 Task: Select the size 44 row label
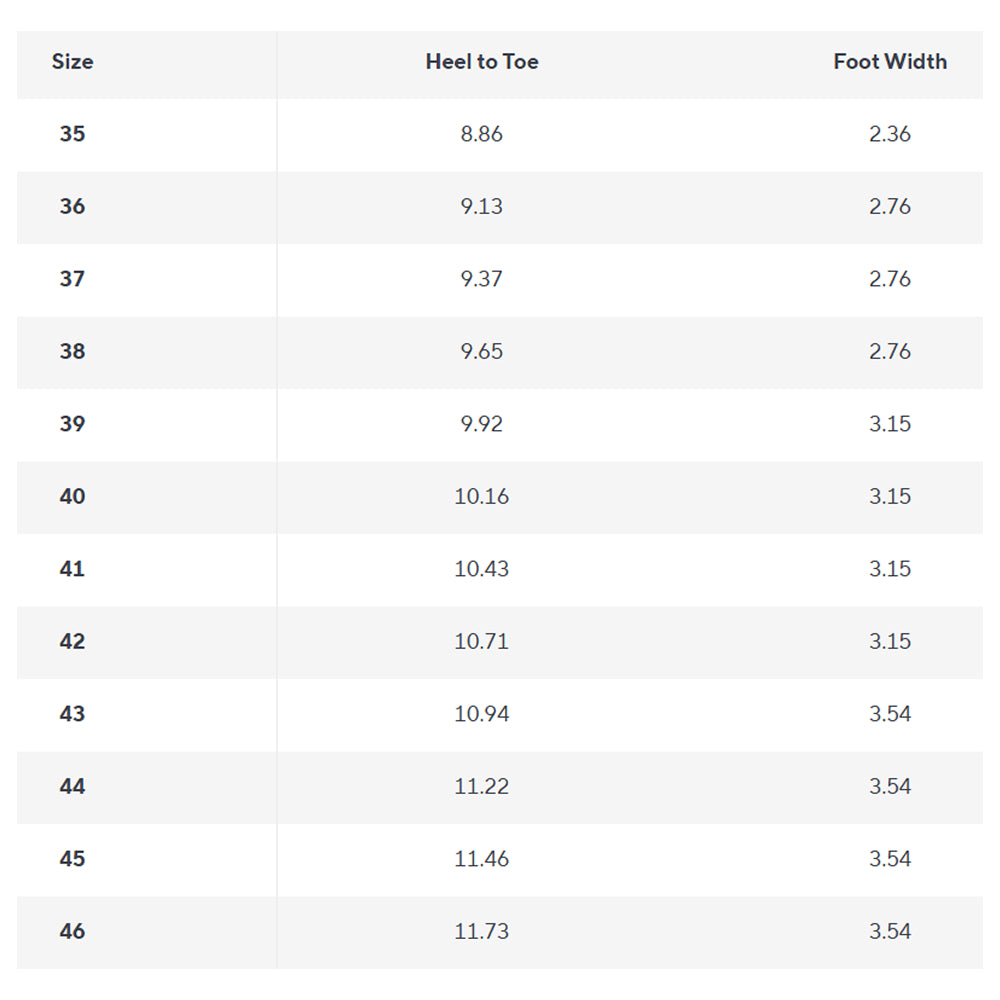[x=72, y=786]
